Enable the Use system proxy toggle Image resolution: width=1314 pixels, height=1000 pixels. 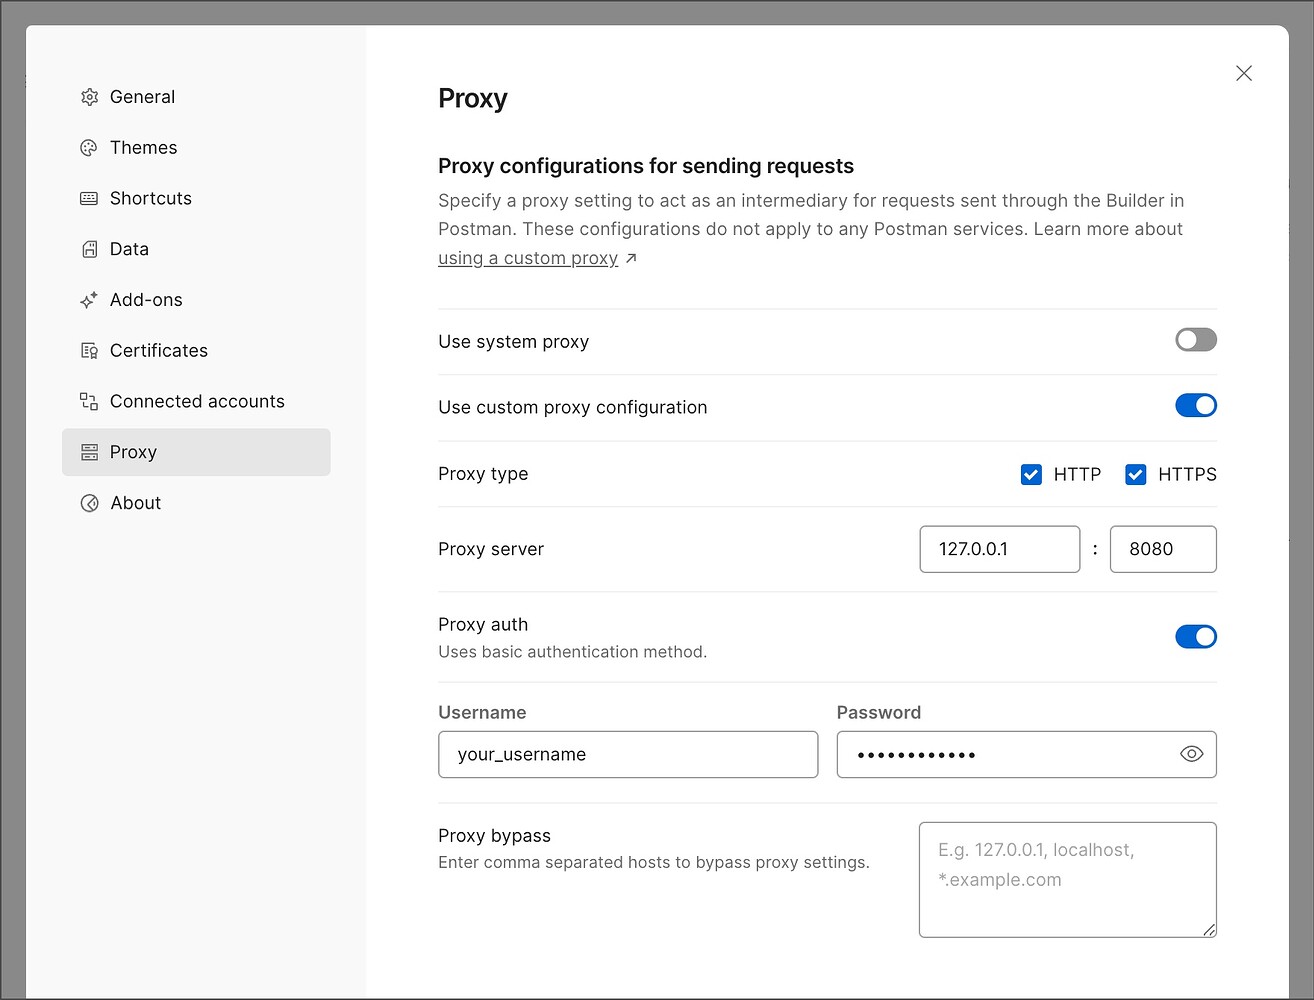pyautogui.click(x=1196, y=340)
